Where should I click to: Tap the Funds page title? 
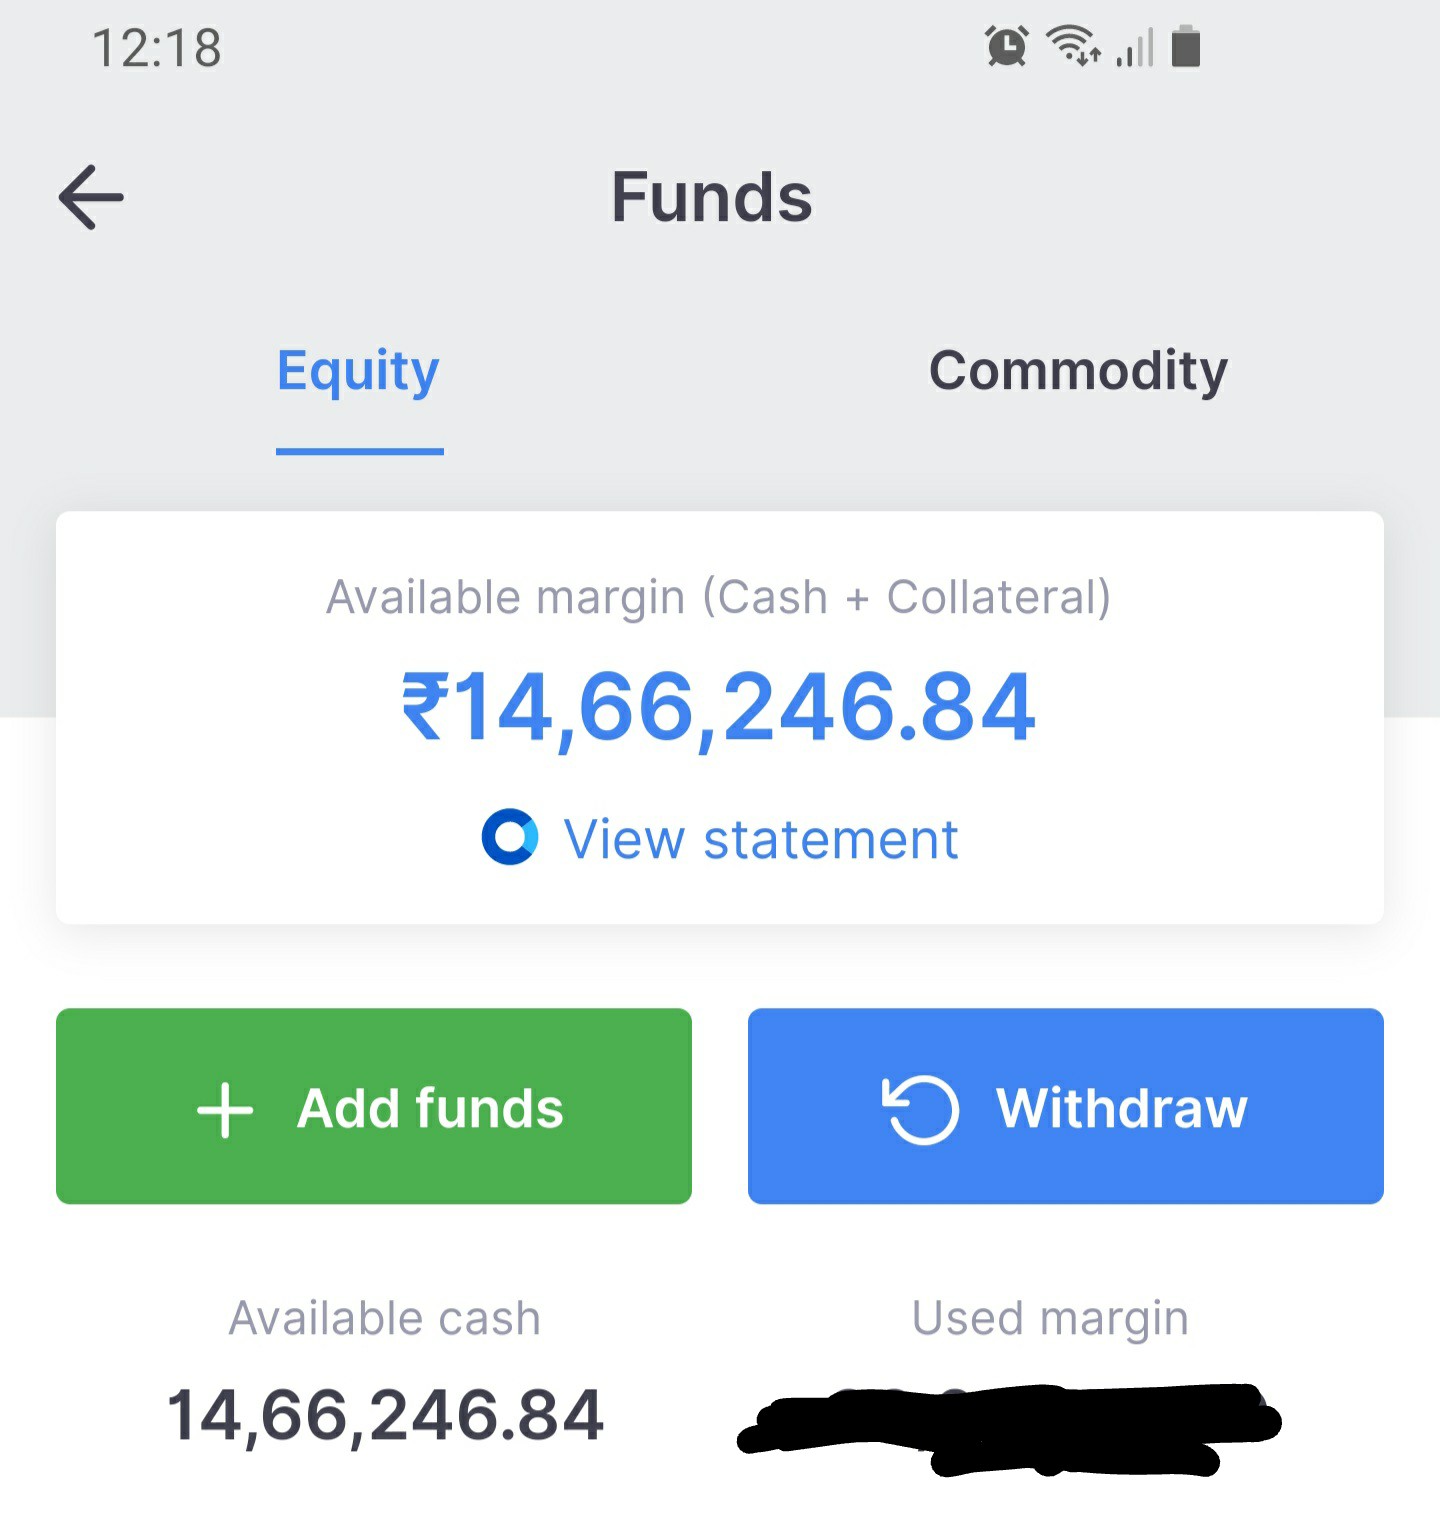point(712,197)
